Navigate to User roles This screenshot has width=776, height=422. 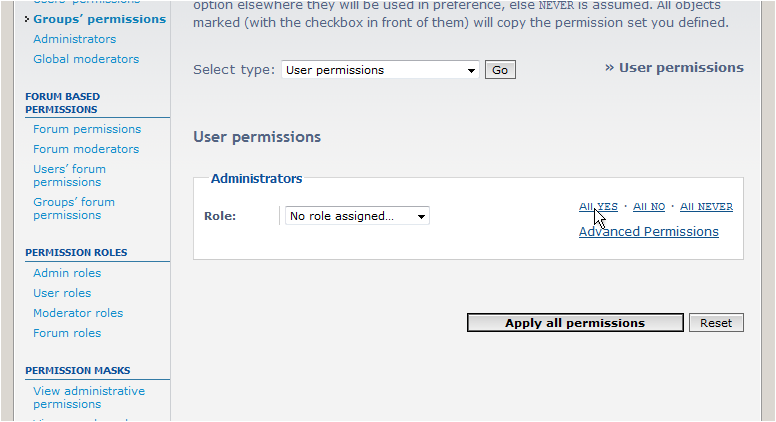(x=62, y=293)
